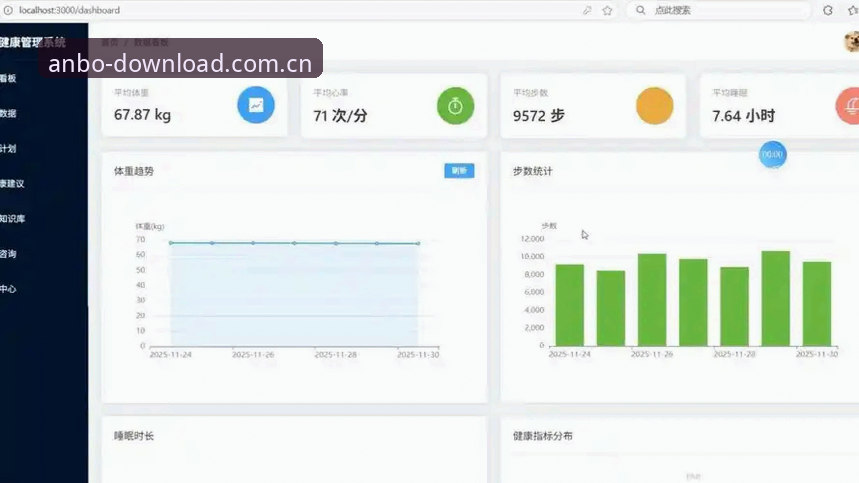Click the blue floating 00:00 timer bubble

pos(772,154)
